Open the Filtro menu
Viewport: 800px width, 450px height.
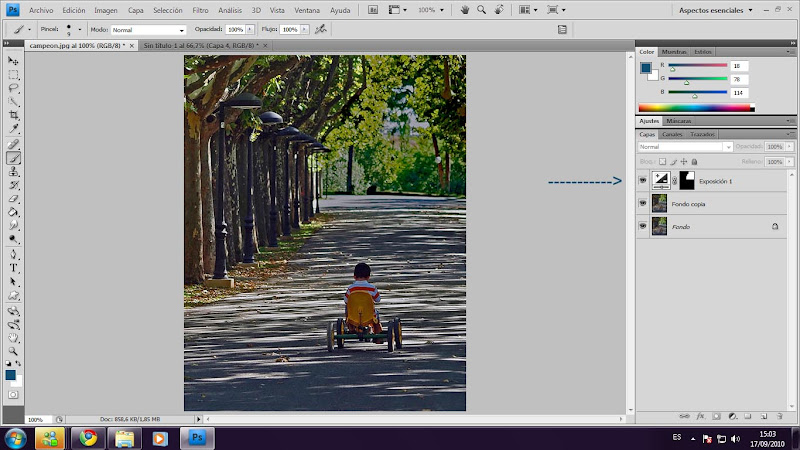200,9
